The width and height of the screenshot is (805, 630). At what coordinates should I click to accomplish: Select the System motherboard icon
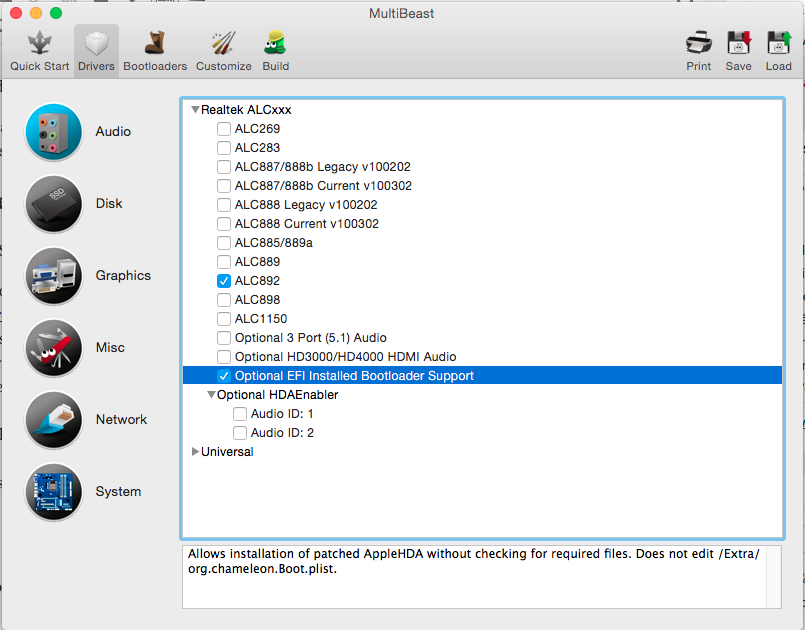tap(53, 491)
